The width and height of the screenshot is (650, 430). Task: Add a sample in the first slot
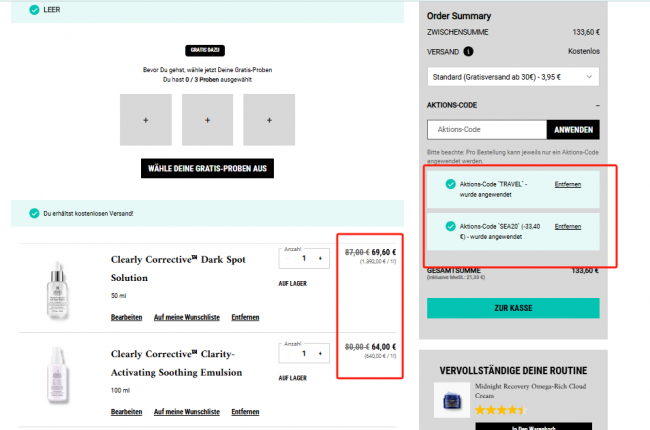(x=146, y=120)
